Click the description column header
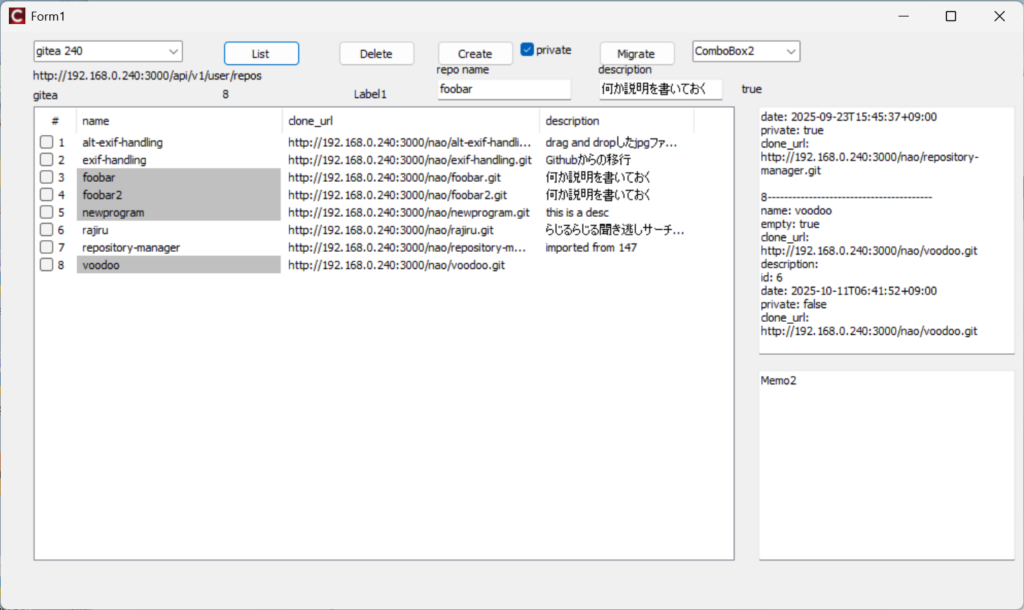The height and width of the screenshot is (610, 1024). pyautogui.click(x=616, y=121)
